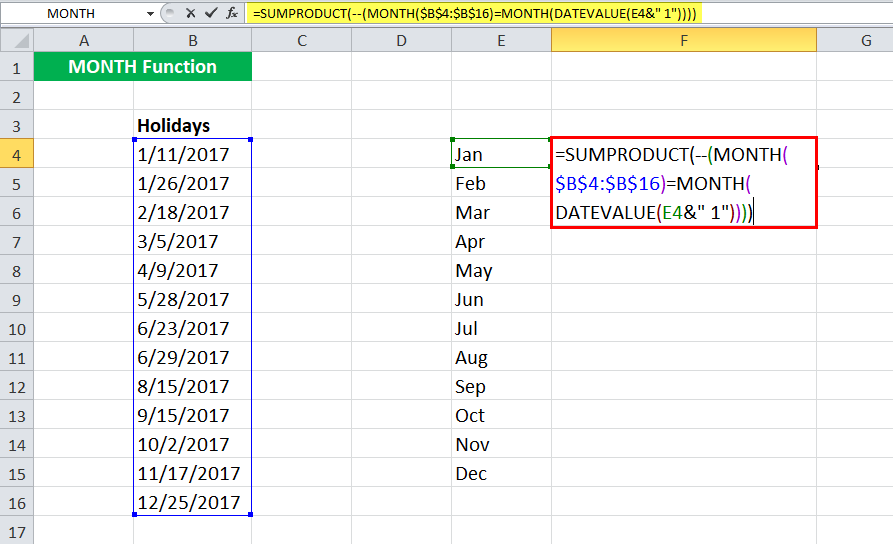Select the Apr cell
This screenshot has height=544, width=893.
click(501, 241)
